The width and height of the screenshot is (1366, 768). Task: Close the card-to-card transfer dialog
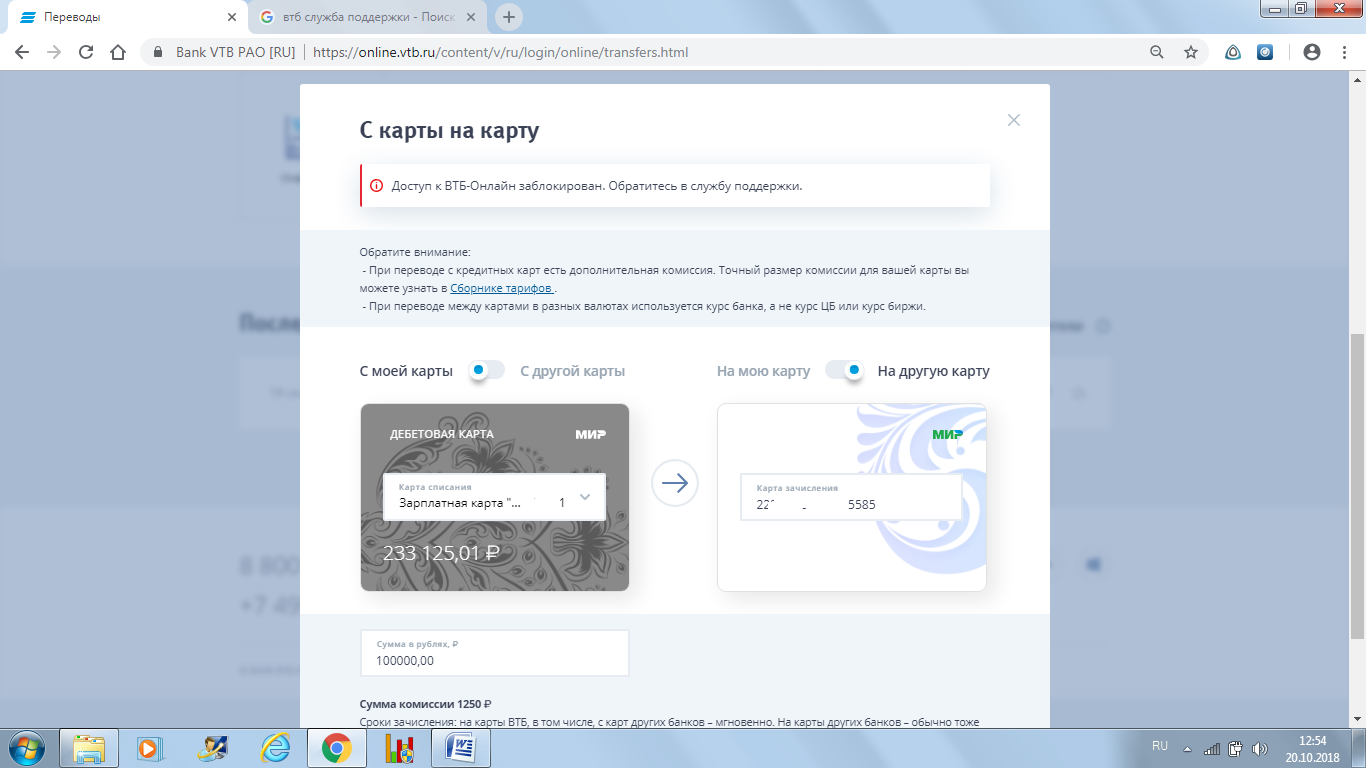pyautogui.click(x=1014, y=120)
